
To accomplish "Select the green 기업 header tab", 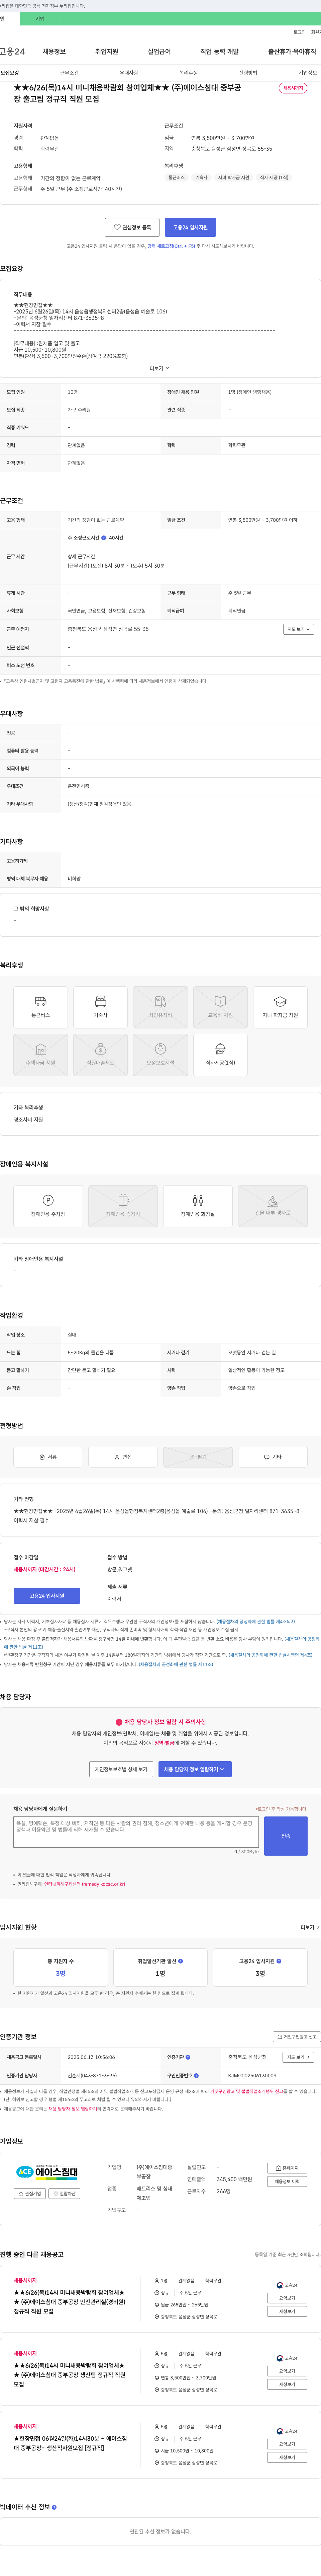I will click(40, 19).
